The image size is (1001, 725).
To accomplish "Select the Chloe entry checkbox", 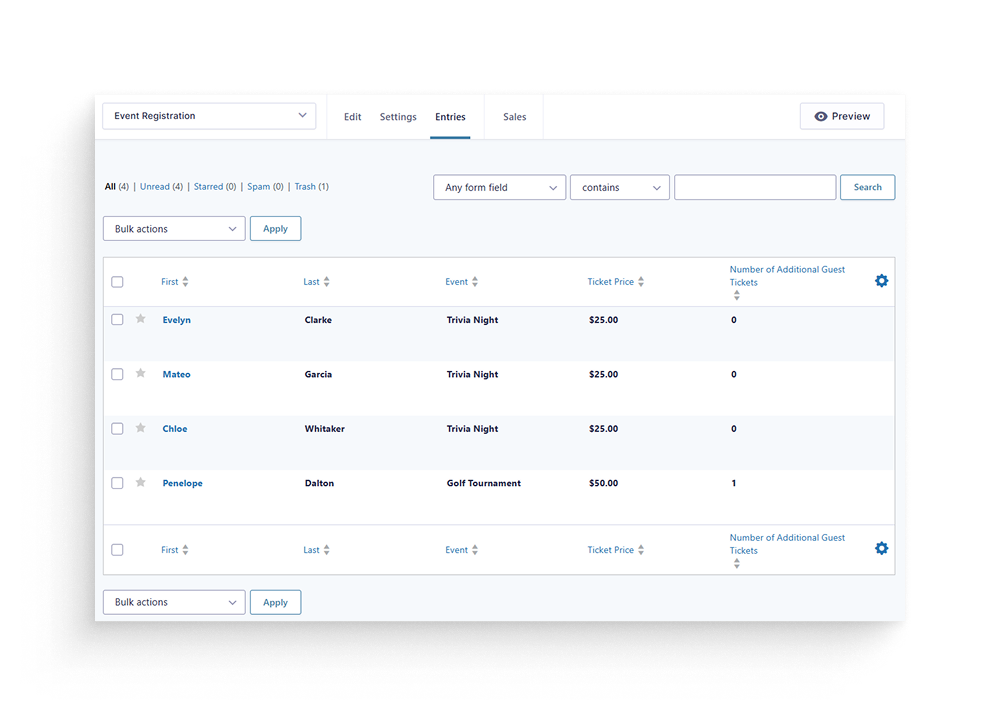I will (117, 428).
